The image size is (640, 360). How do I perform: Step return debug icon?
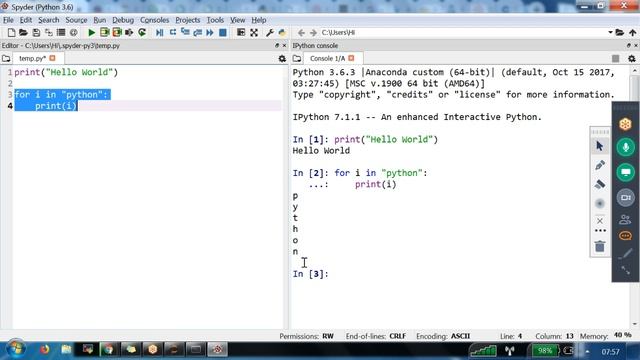[x=198, y=33]
